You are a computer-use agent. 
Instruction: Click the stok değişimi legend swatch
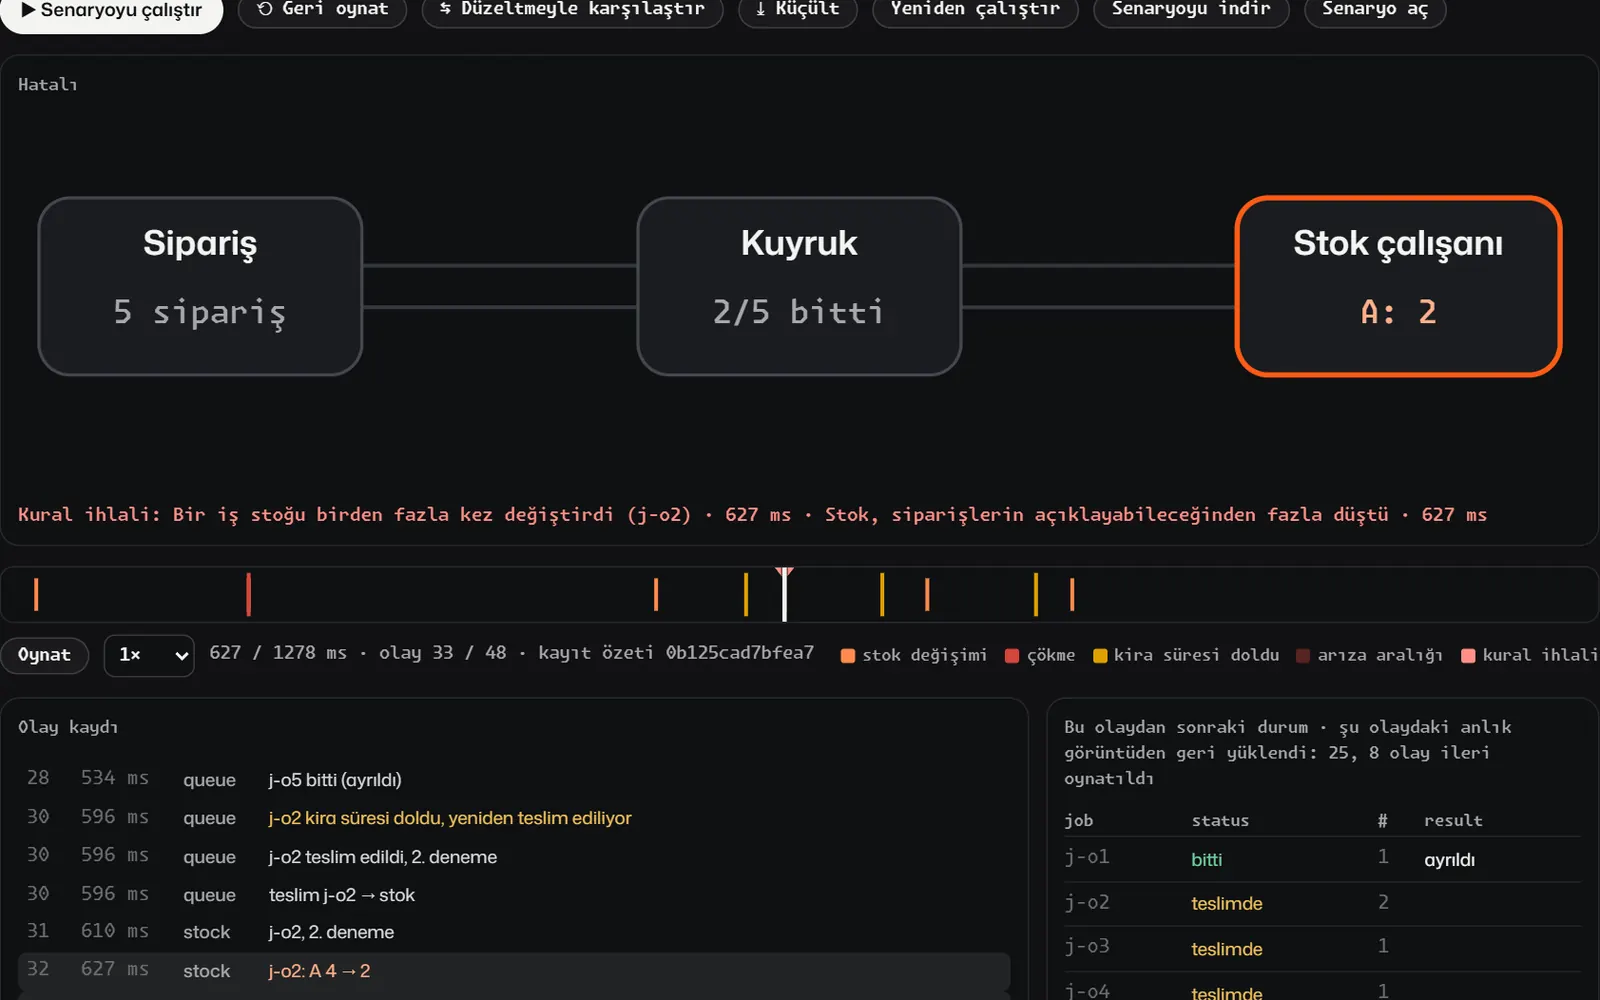(848, 656)
